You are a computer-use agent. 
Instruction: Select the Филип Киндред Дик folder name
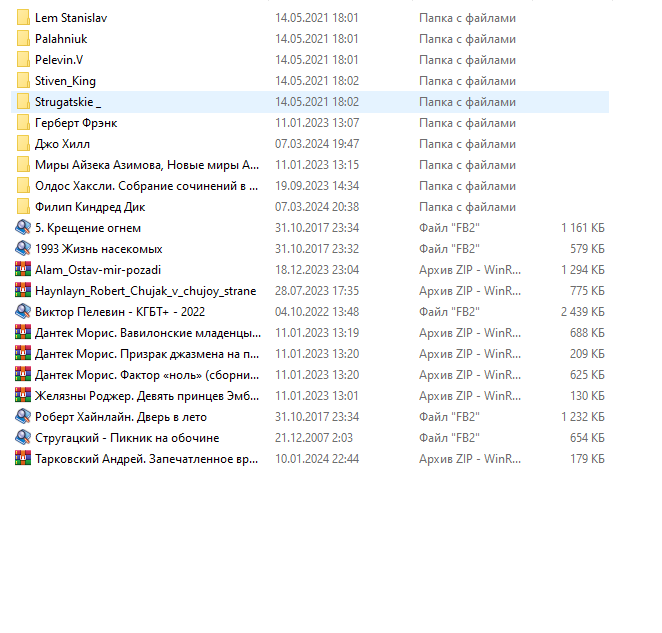(x=90, y=207)
